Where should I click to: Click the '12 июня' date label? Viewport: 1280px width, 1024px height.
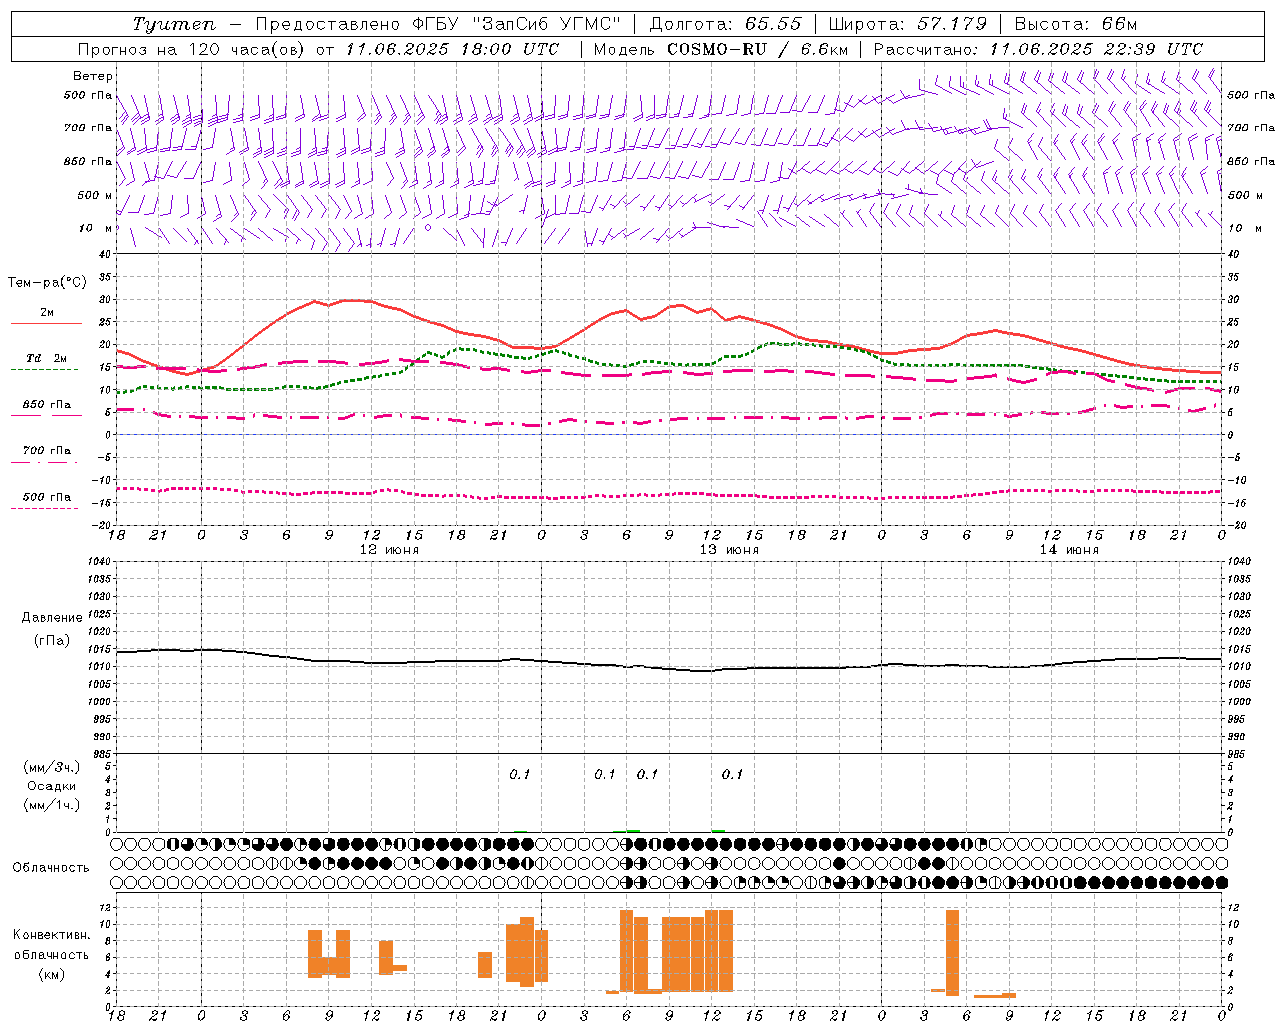tap(389, 550)
